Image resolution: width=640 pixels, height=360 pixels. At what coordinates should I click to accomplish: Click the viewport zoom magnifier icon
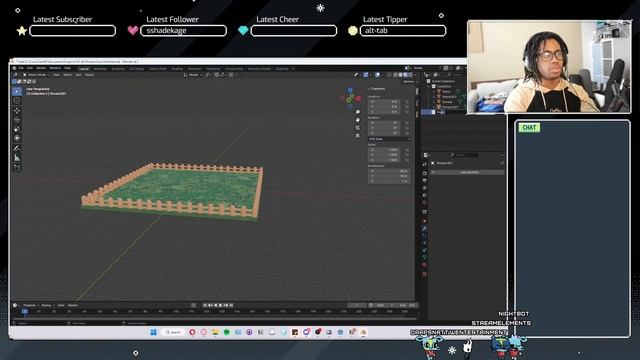point(358,112)
